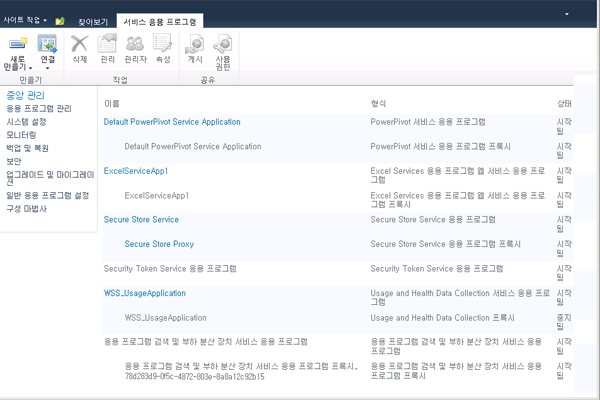The image size is (600, 400).
Task: Click the 새로 만들기 (New) ribbon icon
Action: (18, 43)
